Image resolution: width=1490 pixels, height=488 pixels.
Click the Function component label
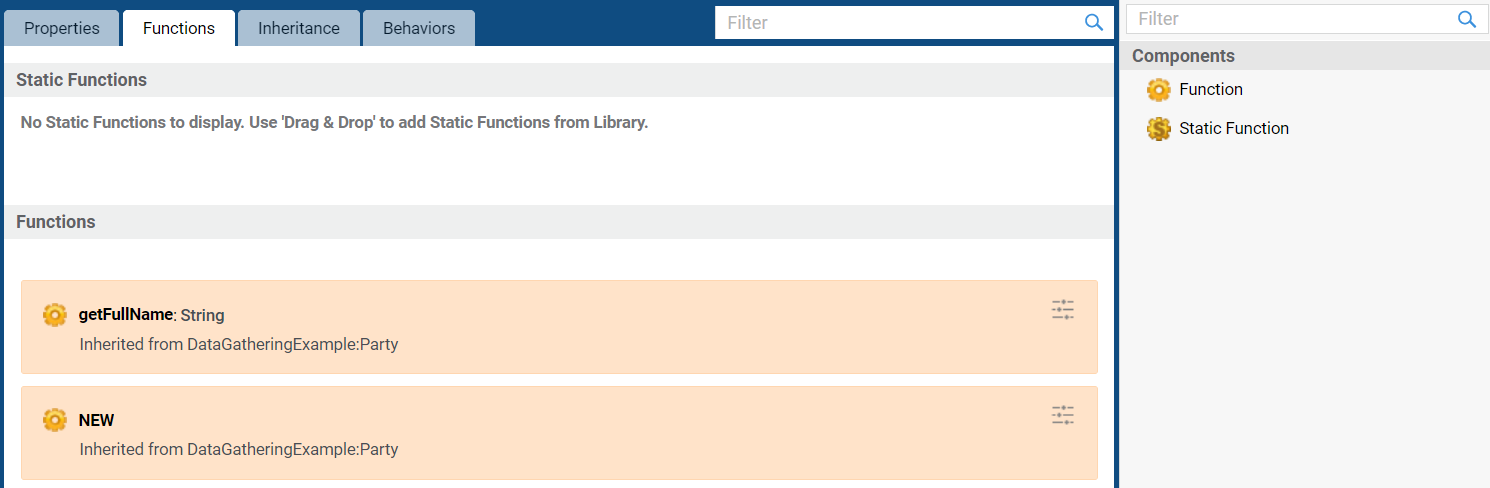pos(1211,89)
